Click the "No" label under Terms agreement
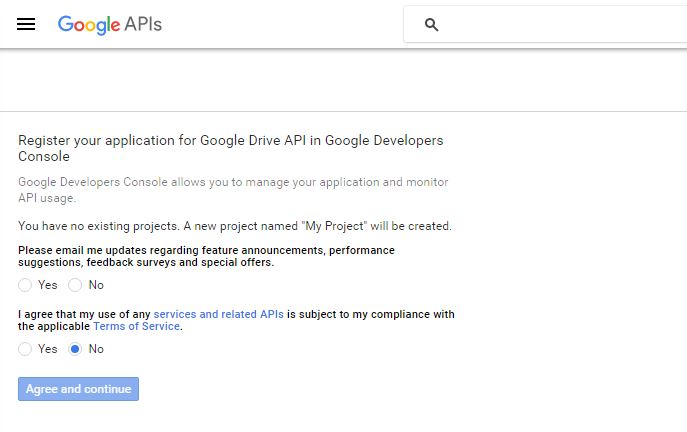 click(96, 349)
